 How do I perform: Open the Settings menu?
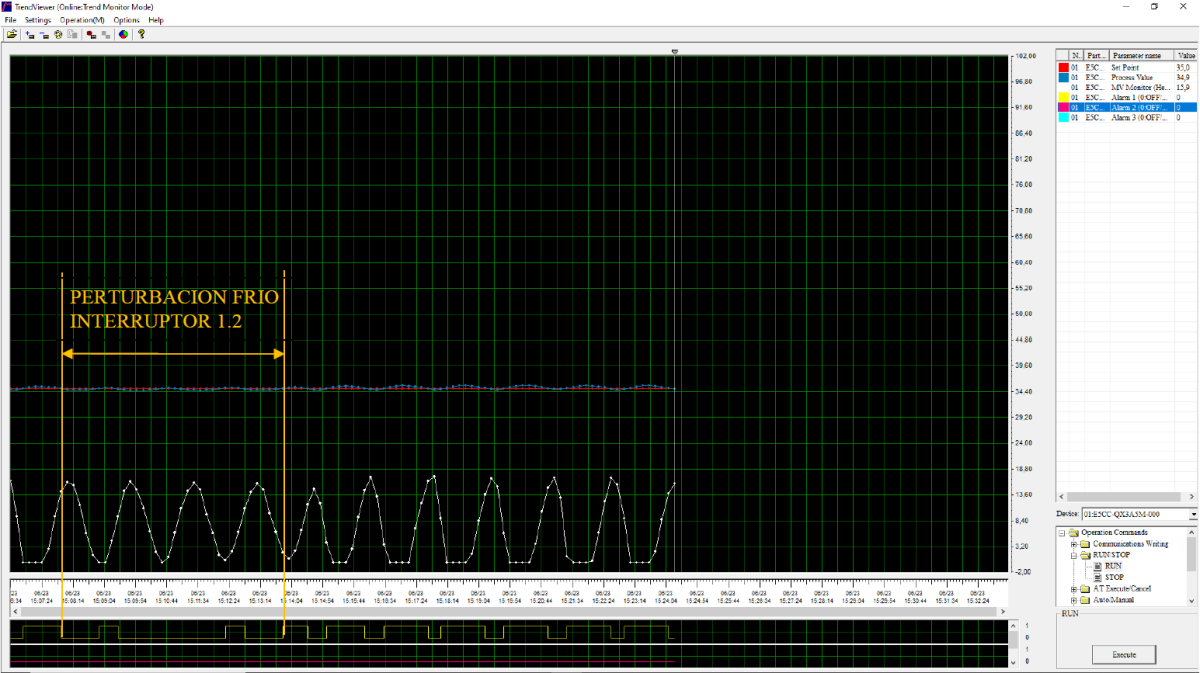click(x=38, y=20)
